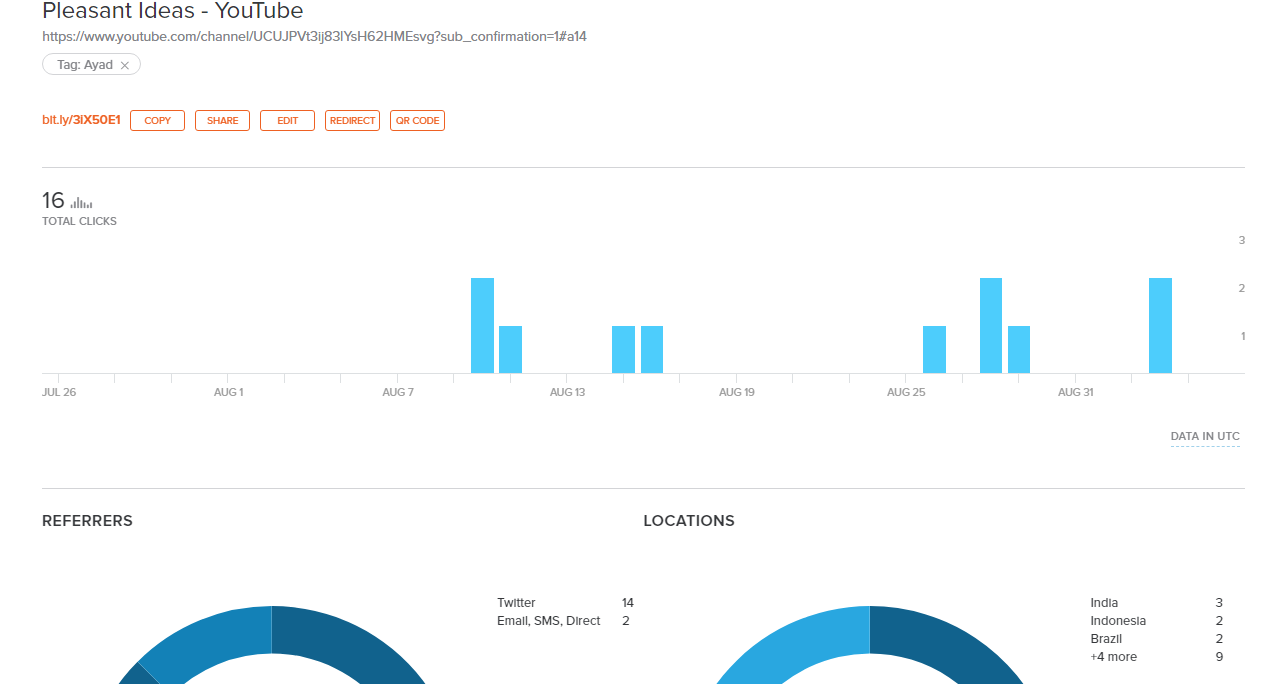Select the August 11 bar in chart

510,350
